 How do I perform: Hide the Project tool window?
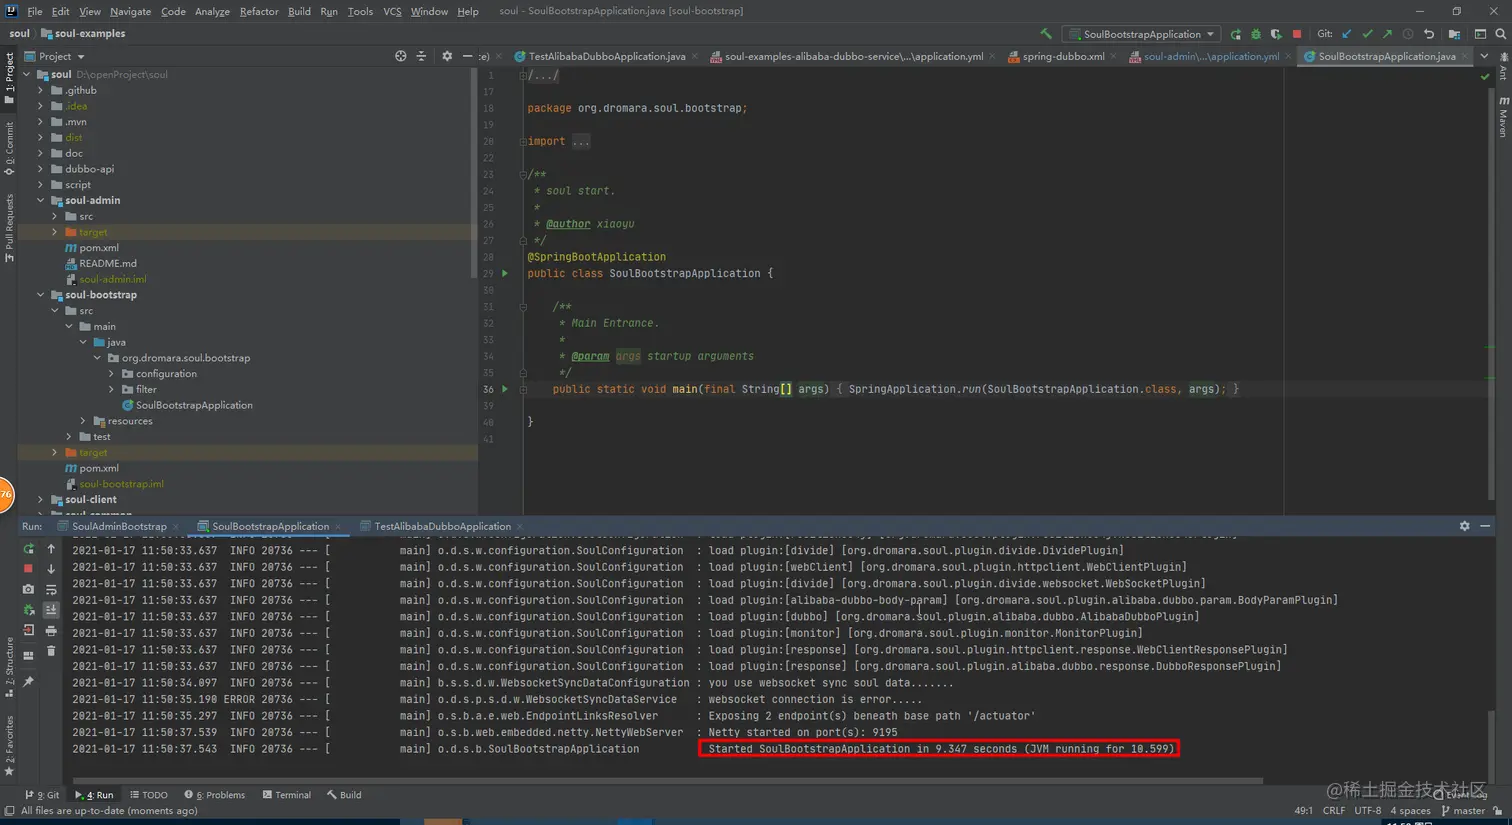(467, 56)
